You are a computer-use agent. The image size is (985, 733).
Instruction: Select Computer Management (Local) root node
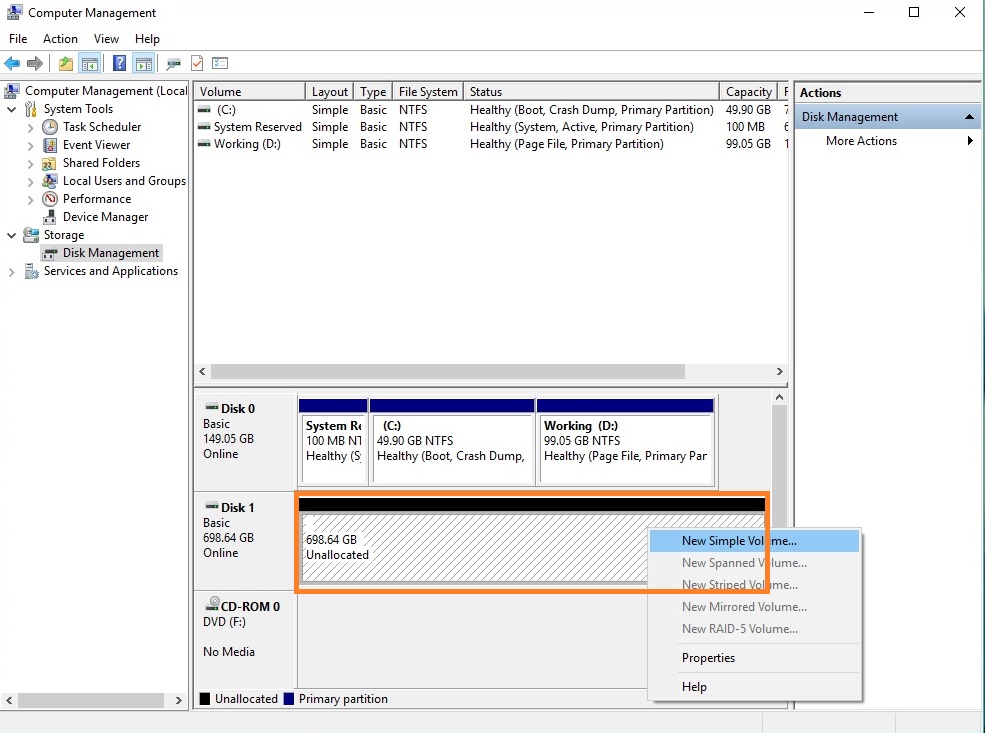[106, 91]
